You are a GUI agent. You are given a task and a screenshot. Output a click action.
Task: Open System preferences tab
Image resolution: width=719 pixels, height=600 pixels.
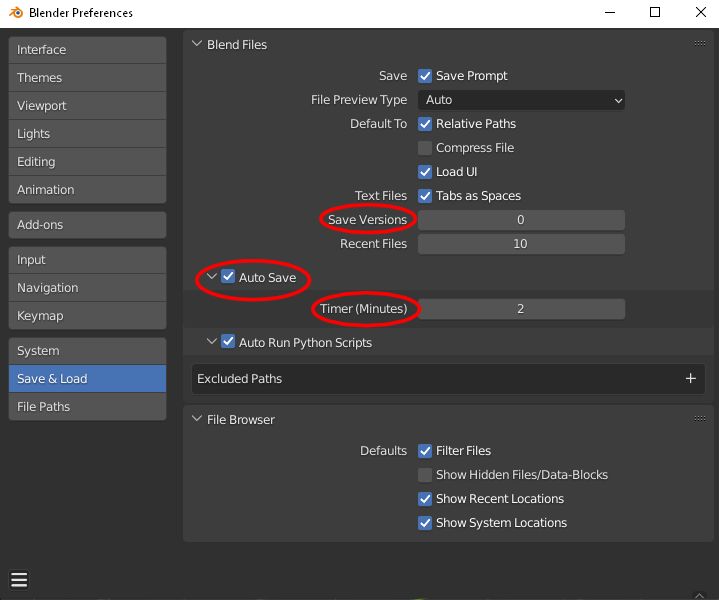[87, 351]
